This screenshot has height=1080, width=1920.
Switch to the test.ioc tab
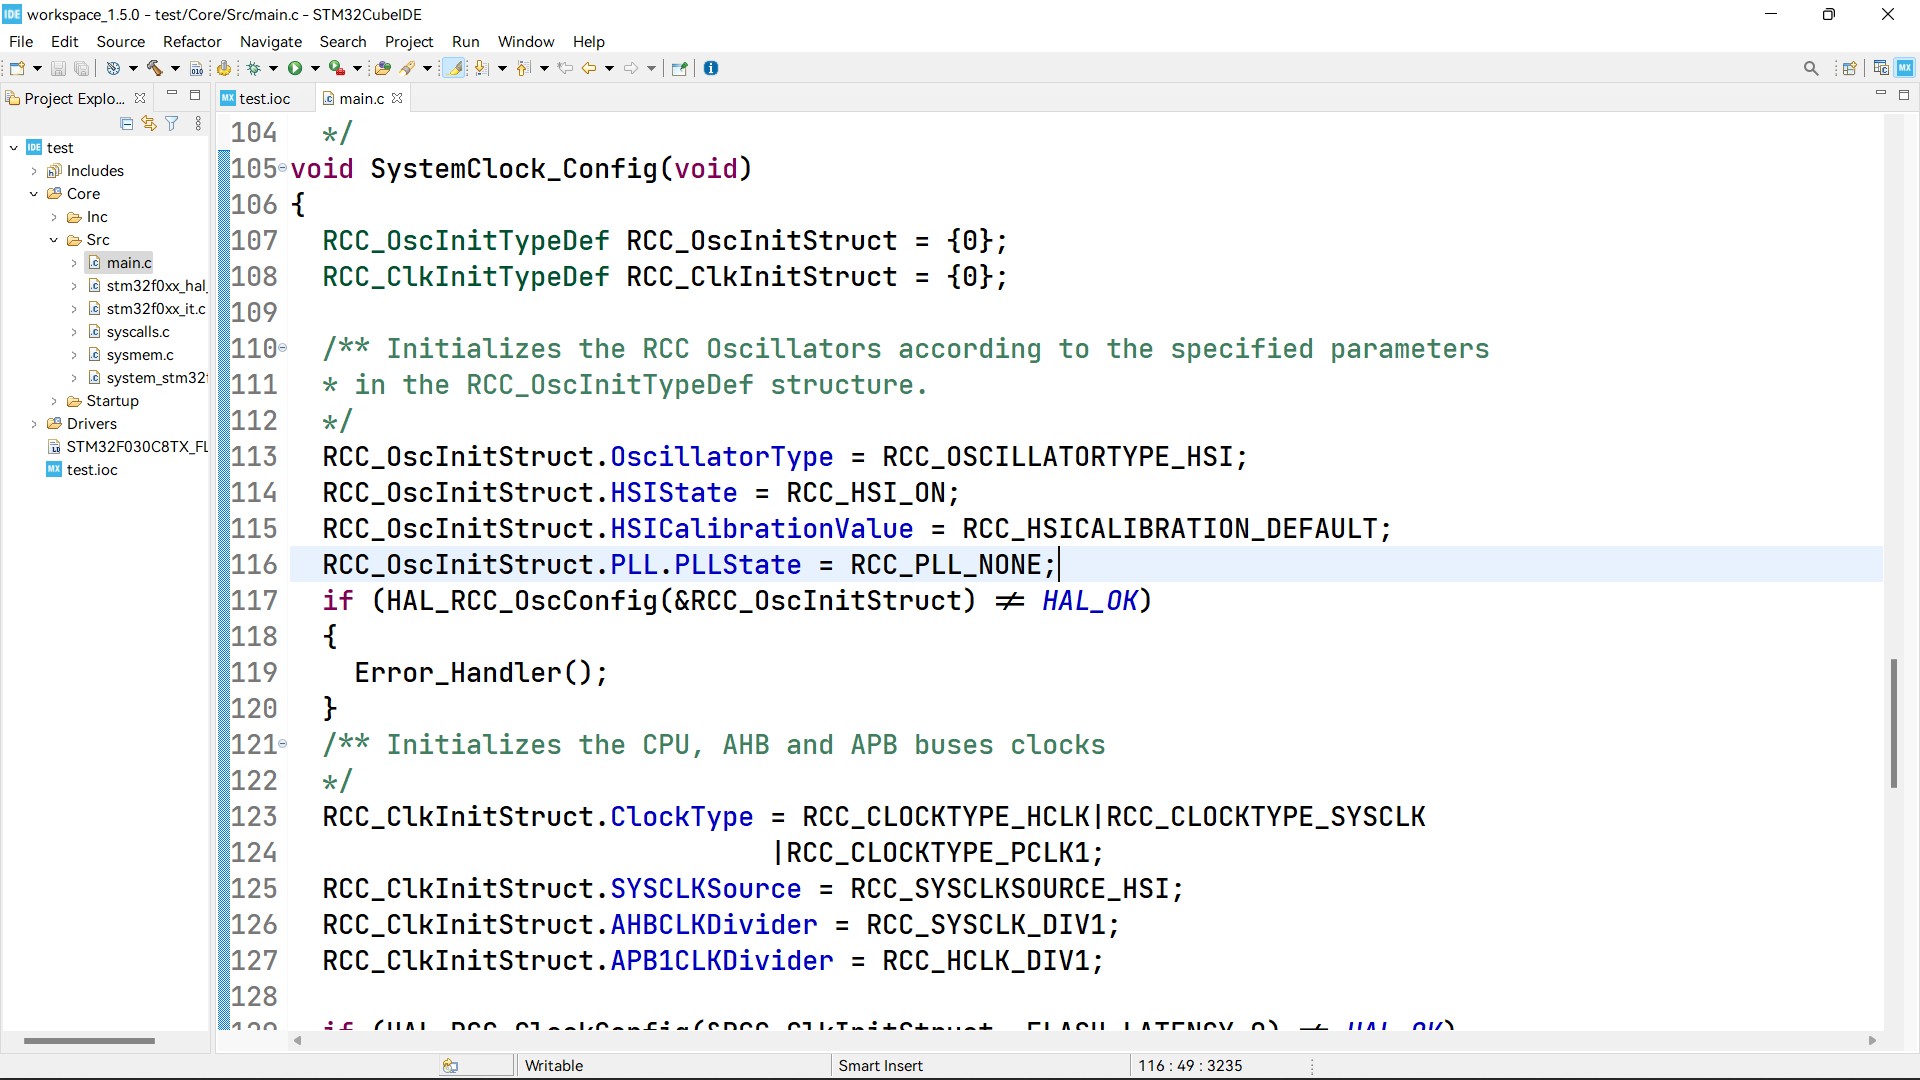[264, 98]
